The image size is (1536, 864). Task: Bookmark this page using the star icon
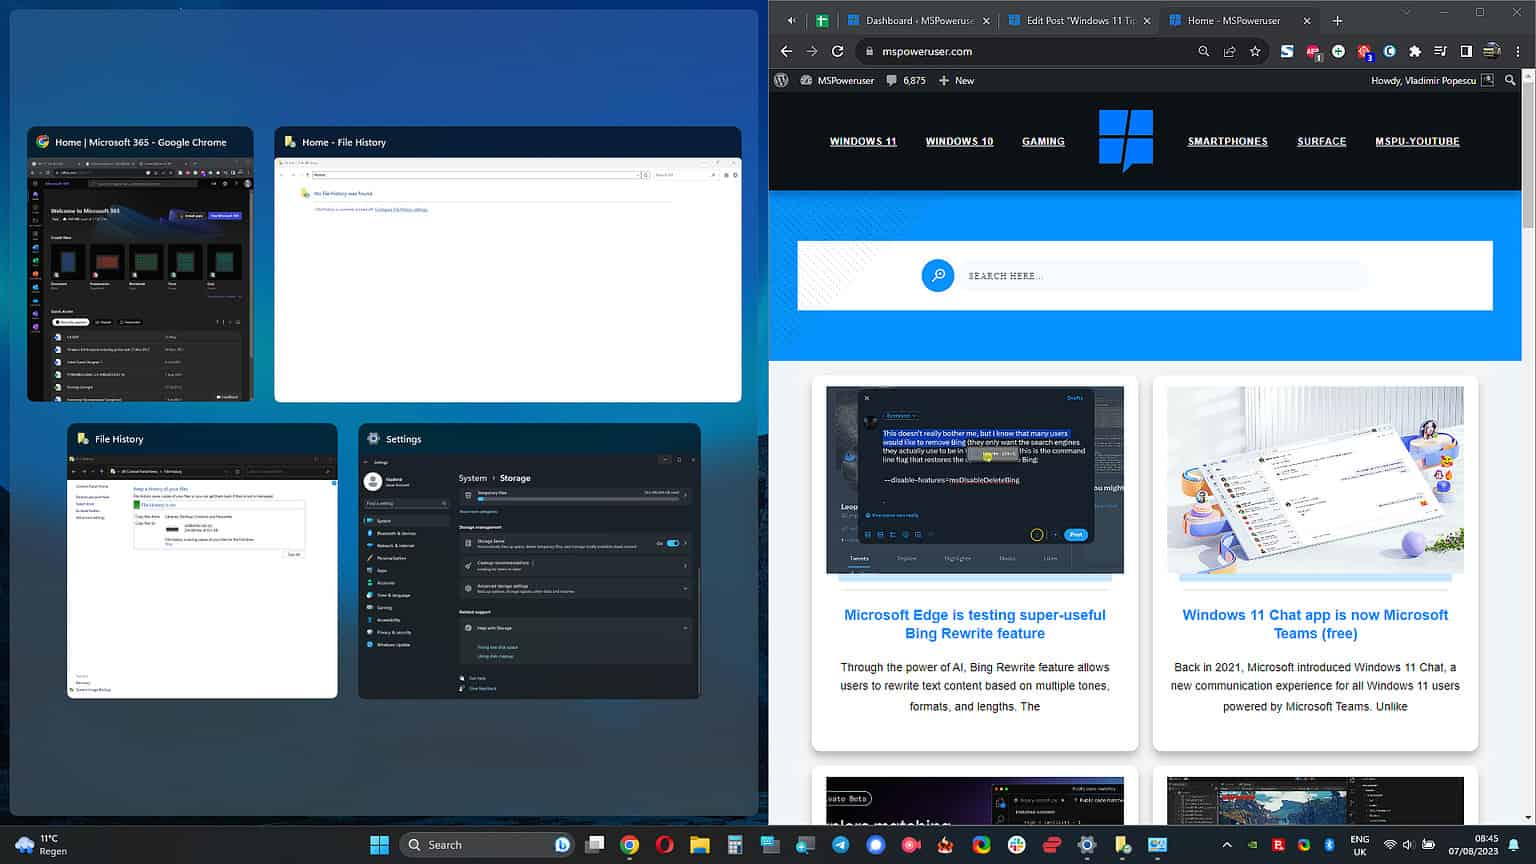(x=1255, y=50)
